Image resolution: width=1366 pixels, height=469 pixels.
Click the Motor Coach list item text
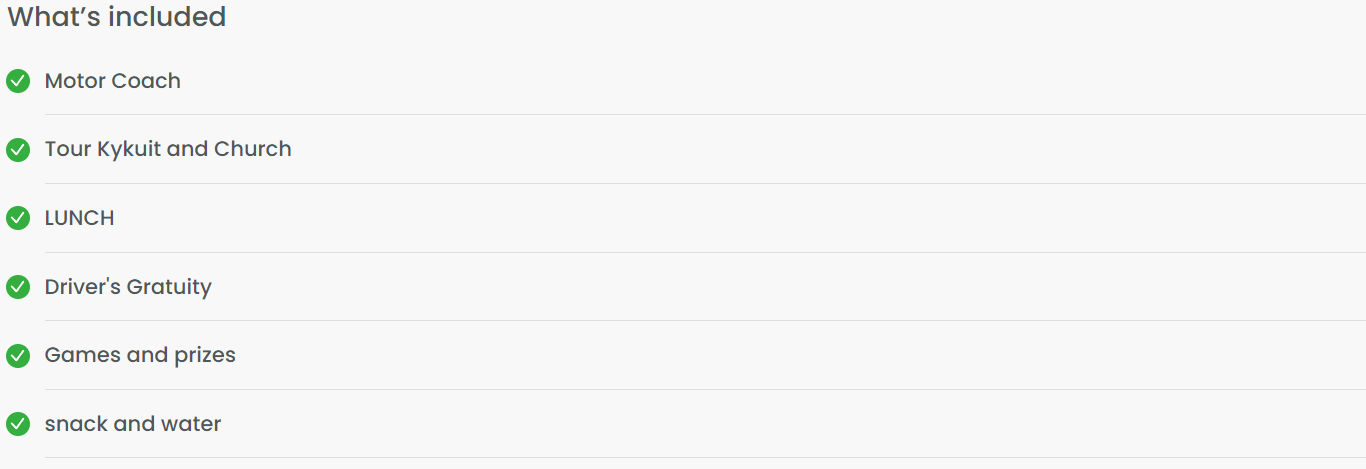tap(113, 81)
